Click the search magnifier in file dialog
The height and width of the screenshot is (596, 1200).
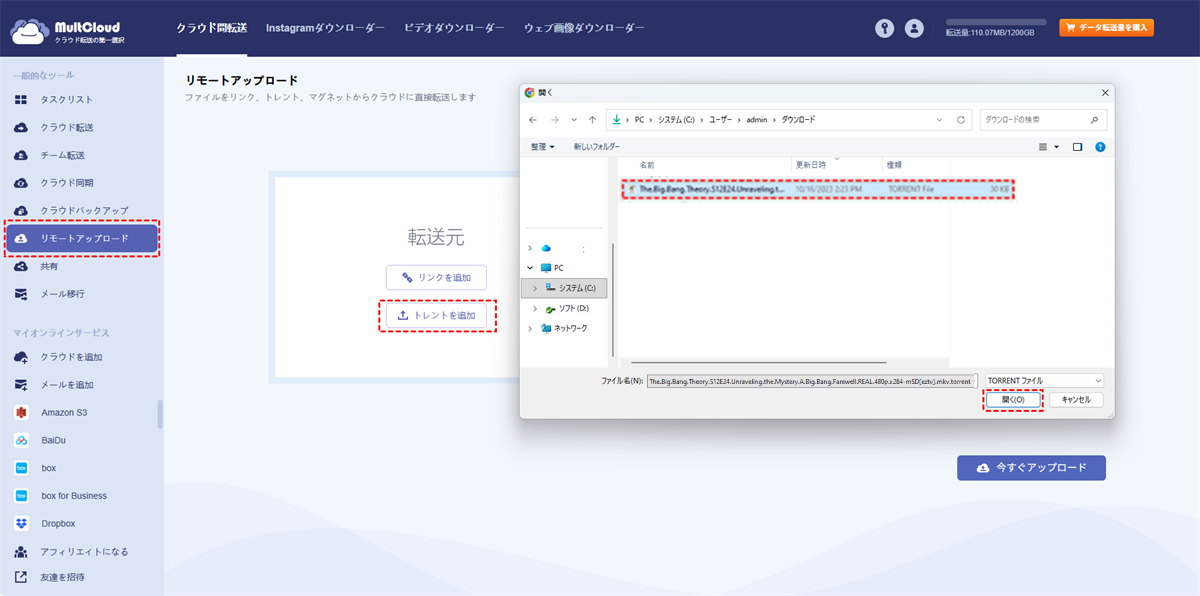pyautogui.click(x=1096, y=119)
